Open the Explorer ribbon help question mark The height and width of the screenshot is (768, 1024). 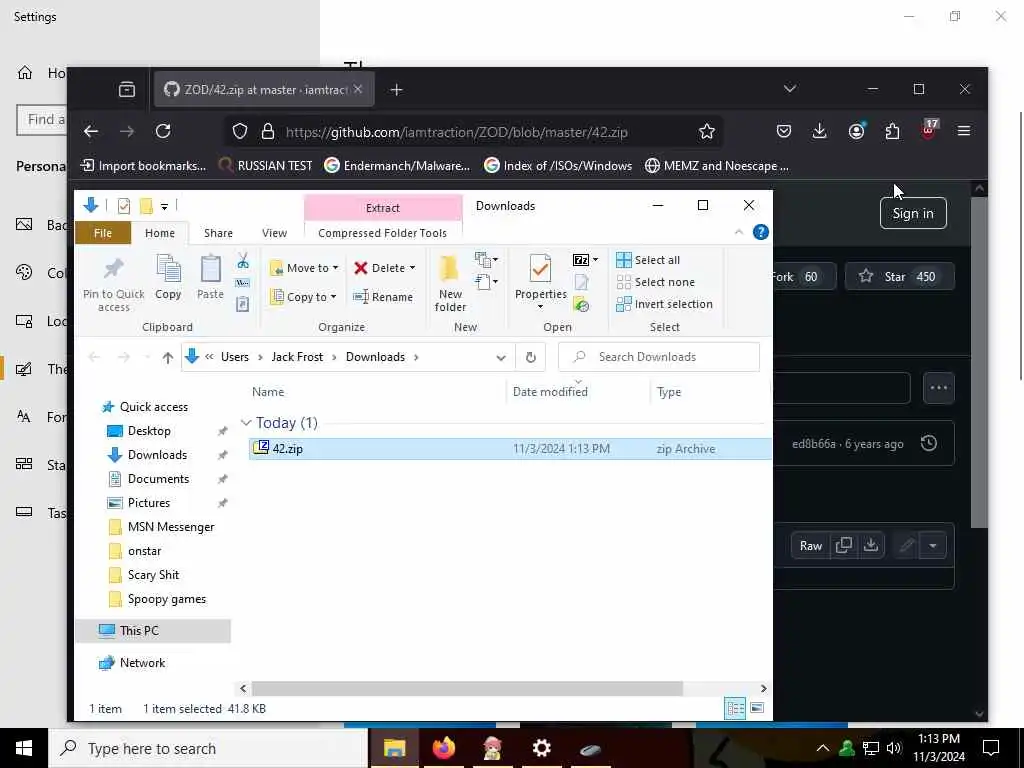[761, 232]
